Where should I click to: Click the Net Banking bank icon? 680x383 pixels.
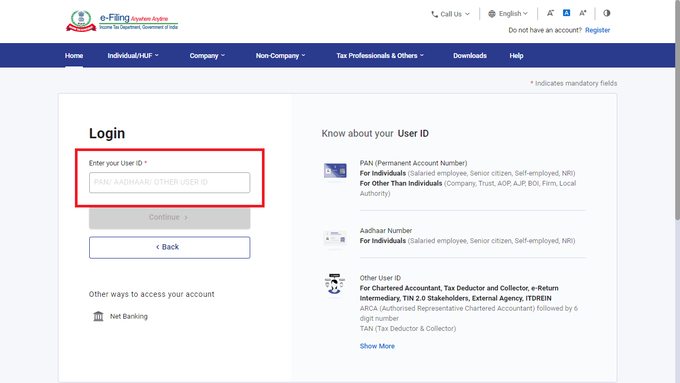pyautogui.click(x=98, y=316)
